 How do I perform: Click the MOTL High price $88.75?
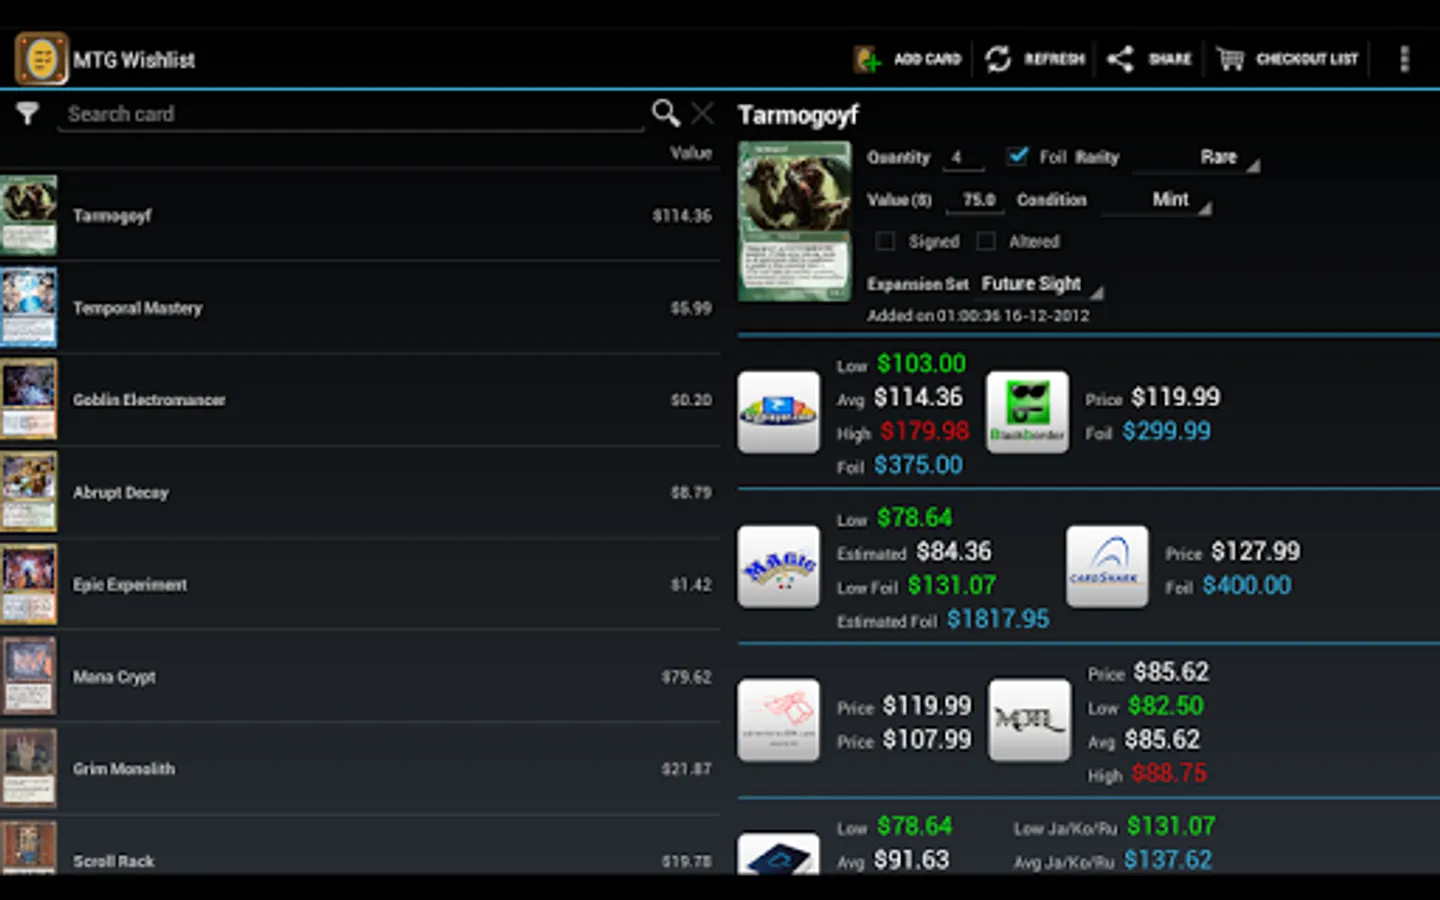[x=1169, y=774]
